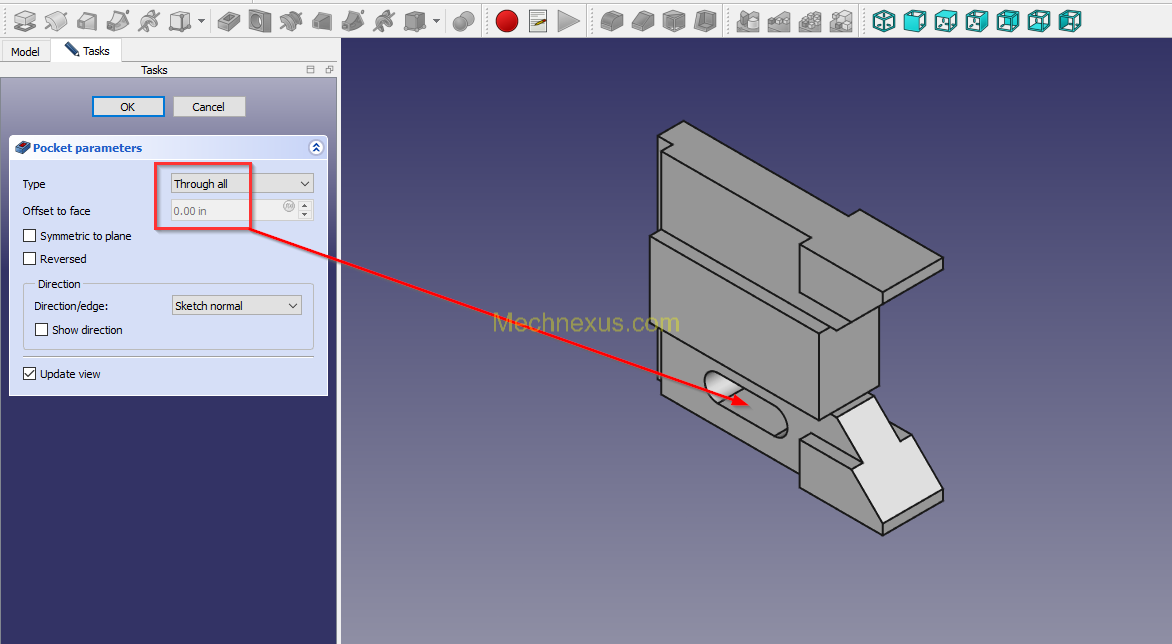Decrease Offset to face with down arrow
The height and width of the screenshot is (644, 1172).
click(305, 215)
